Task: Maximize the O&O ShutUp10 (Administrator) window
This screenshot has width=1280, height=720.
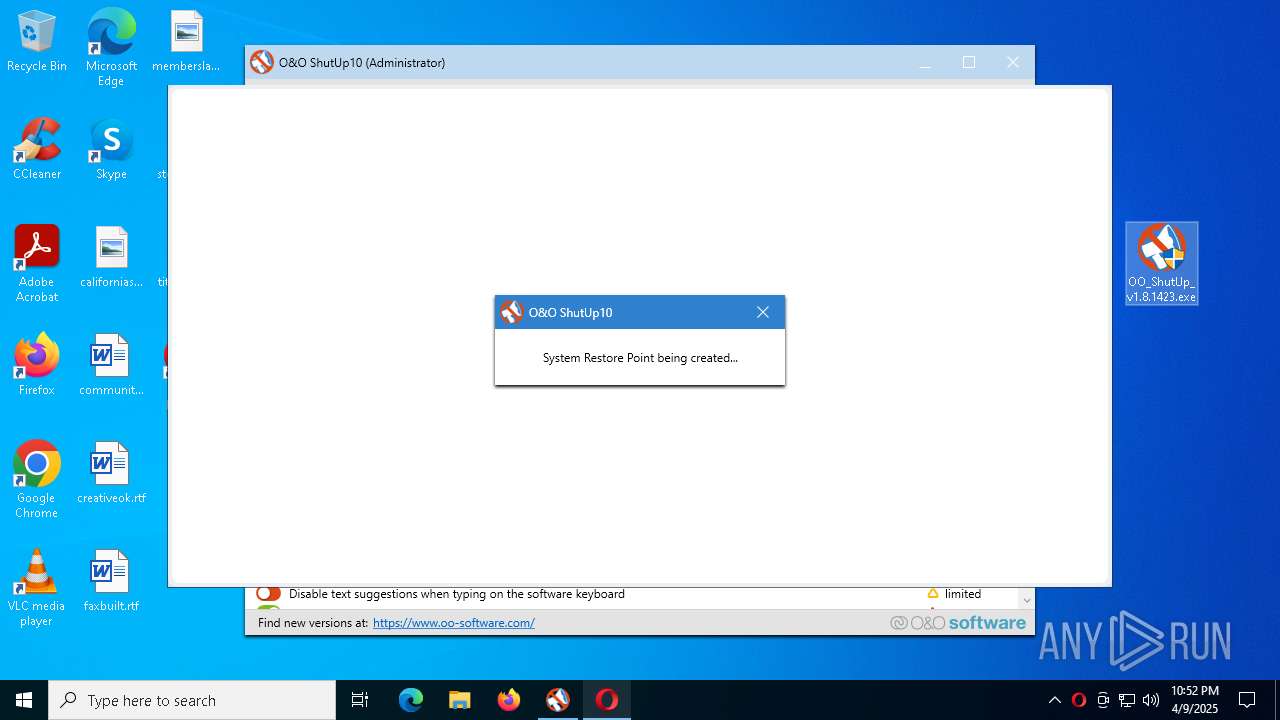Action: (969, 62)
